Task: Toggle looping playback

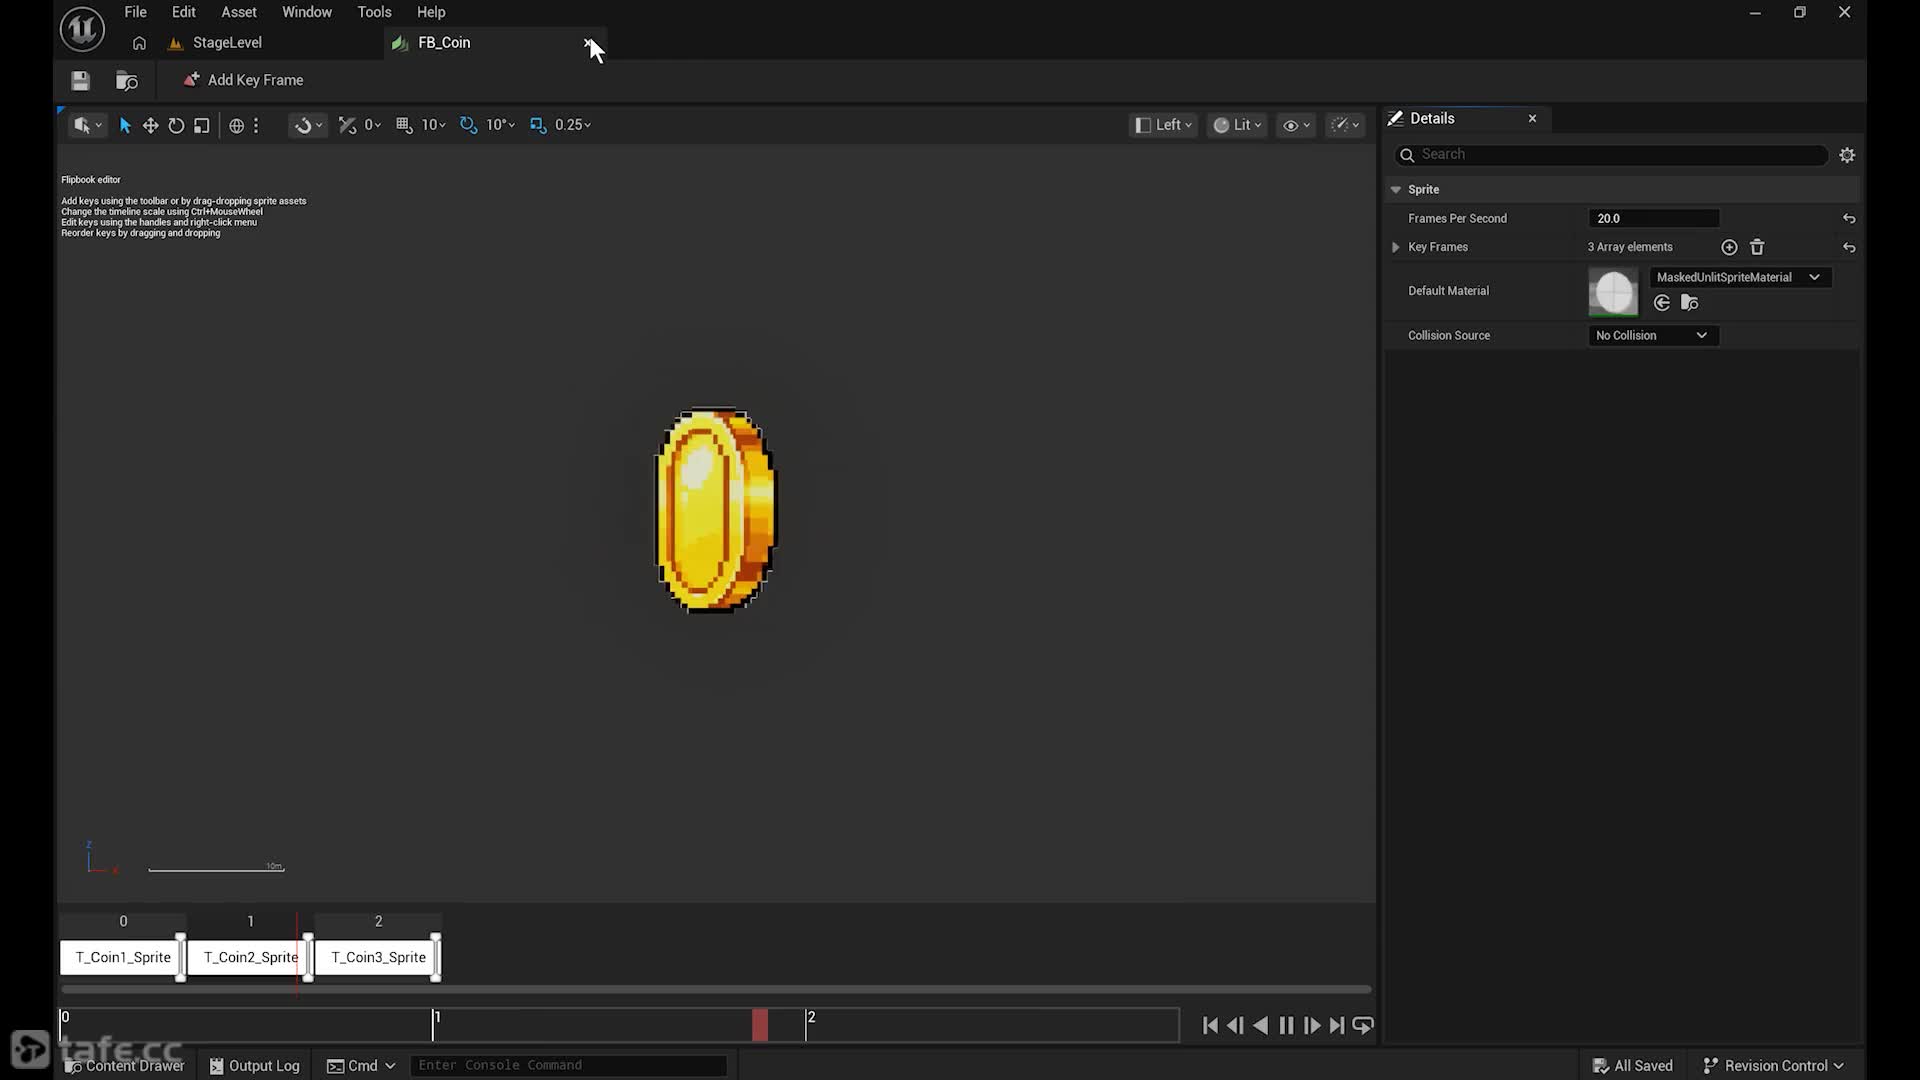Action: 1363,1026
